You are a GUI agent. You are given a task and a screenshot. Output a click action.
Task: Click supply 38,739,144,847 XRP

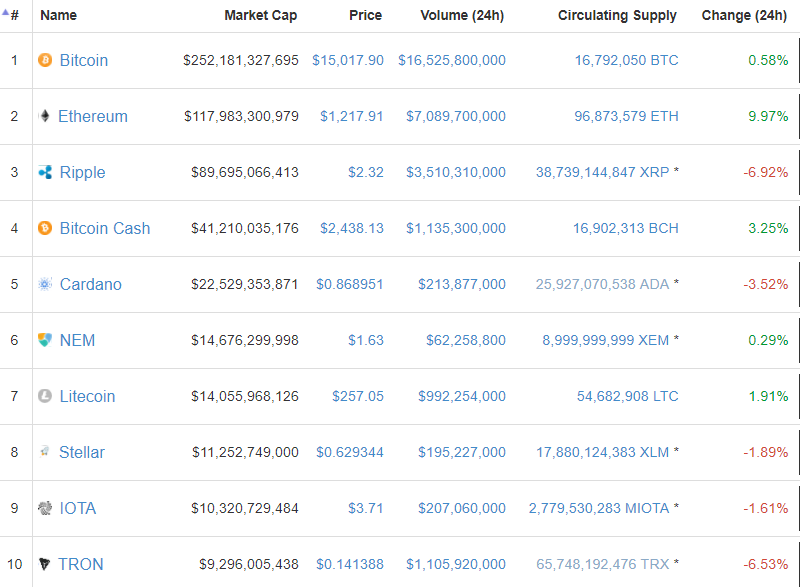(603, 172)
